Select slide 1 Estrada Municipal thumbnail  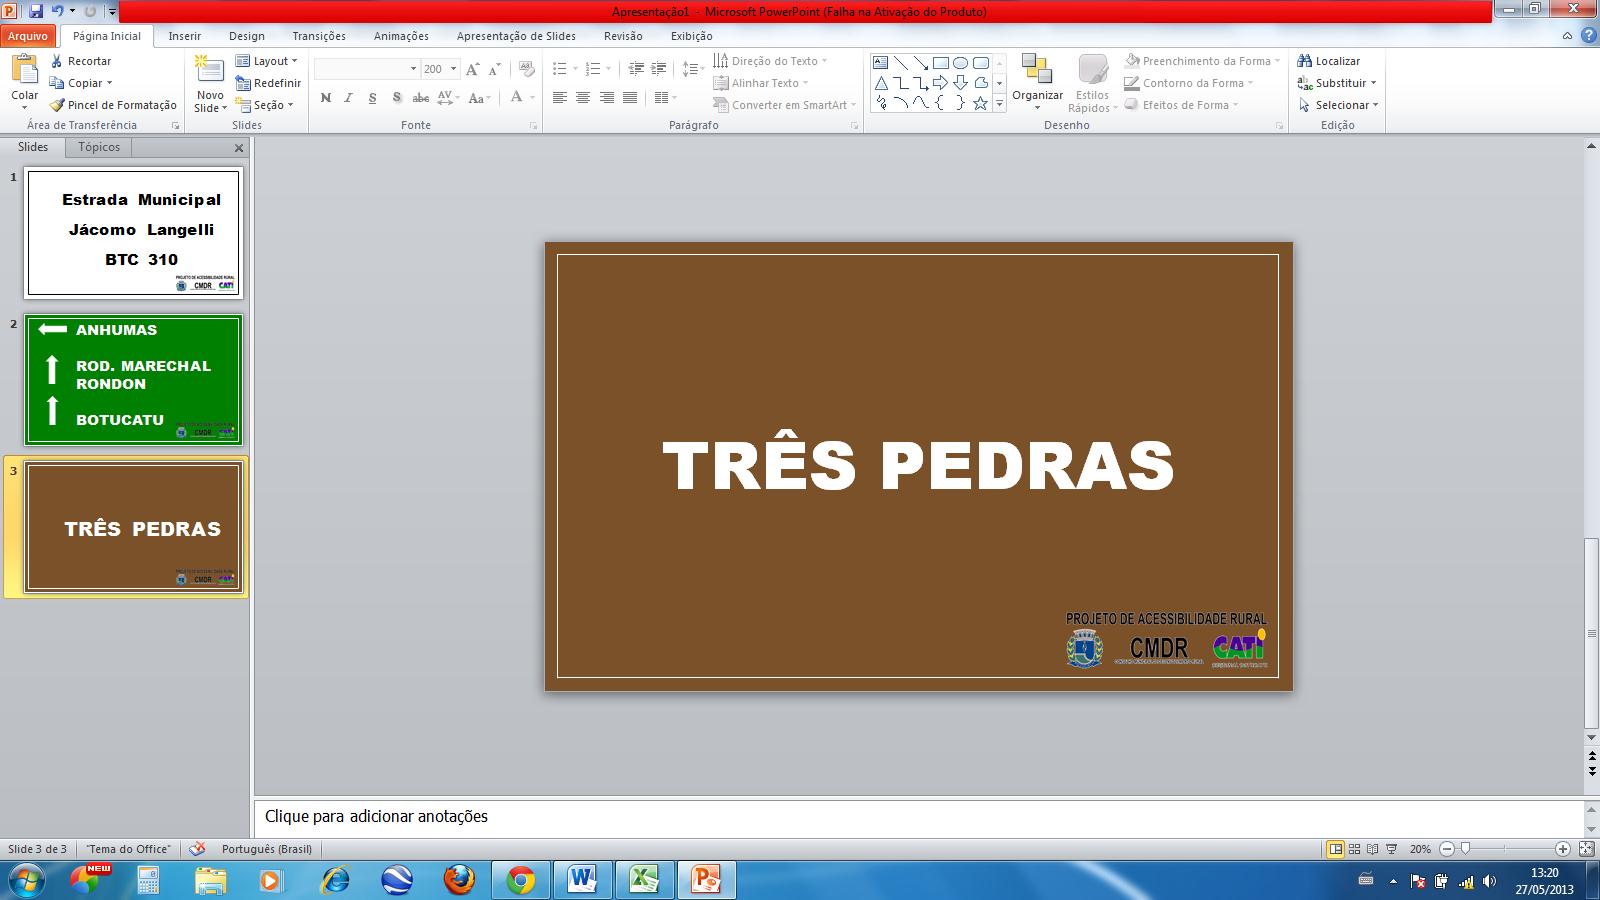tap(134, 233)
